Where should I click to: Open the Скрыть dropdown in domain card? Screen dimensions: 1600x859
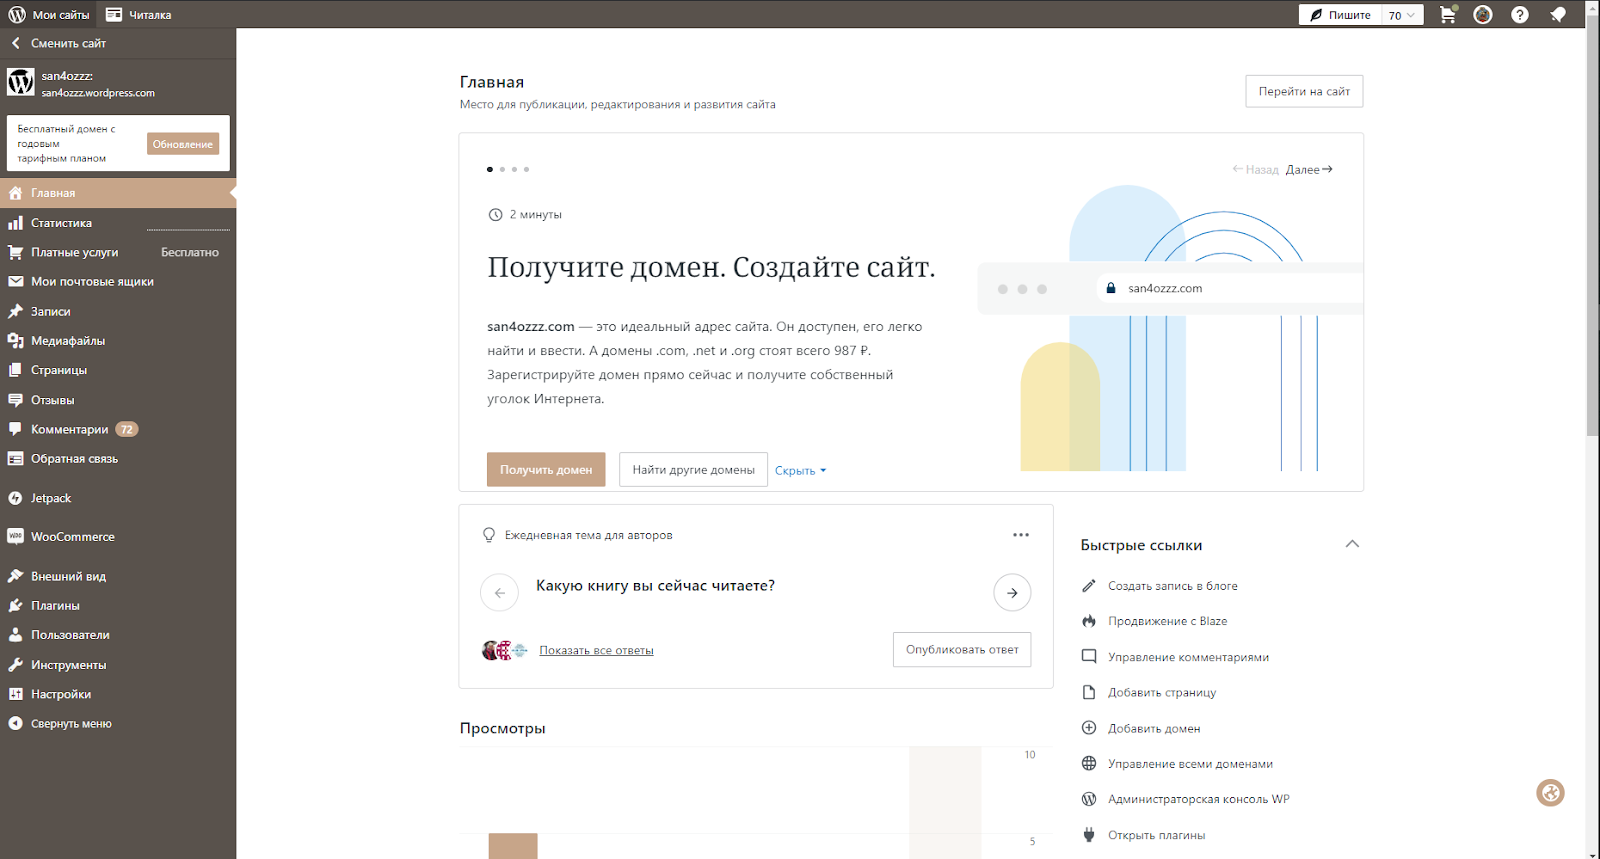coord(800,471)
